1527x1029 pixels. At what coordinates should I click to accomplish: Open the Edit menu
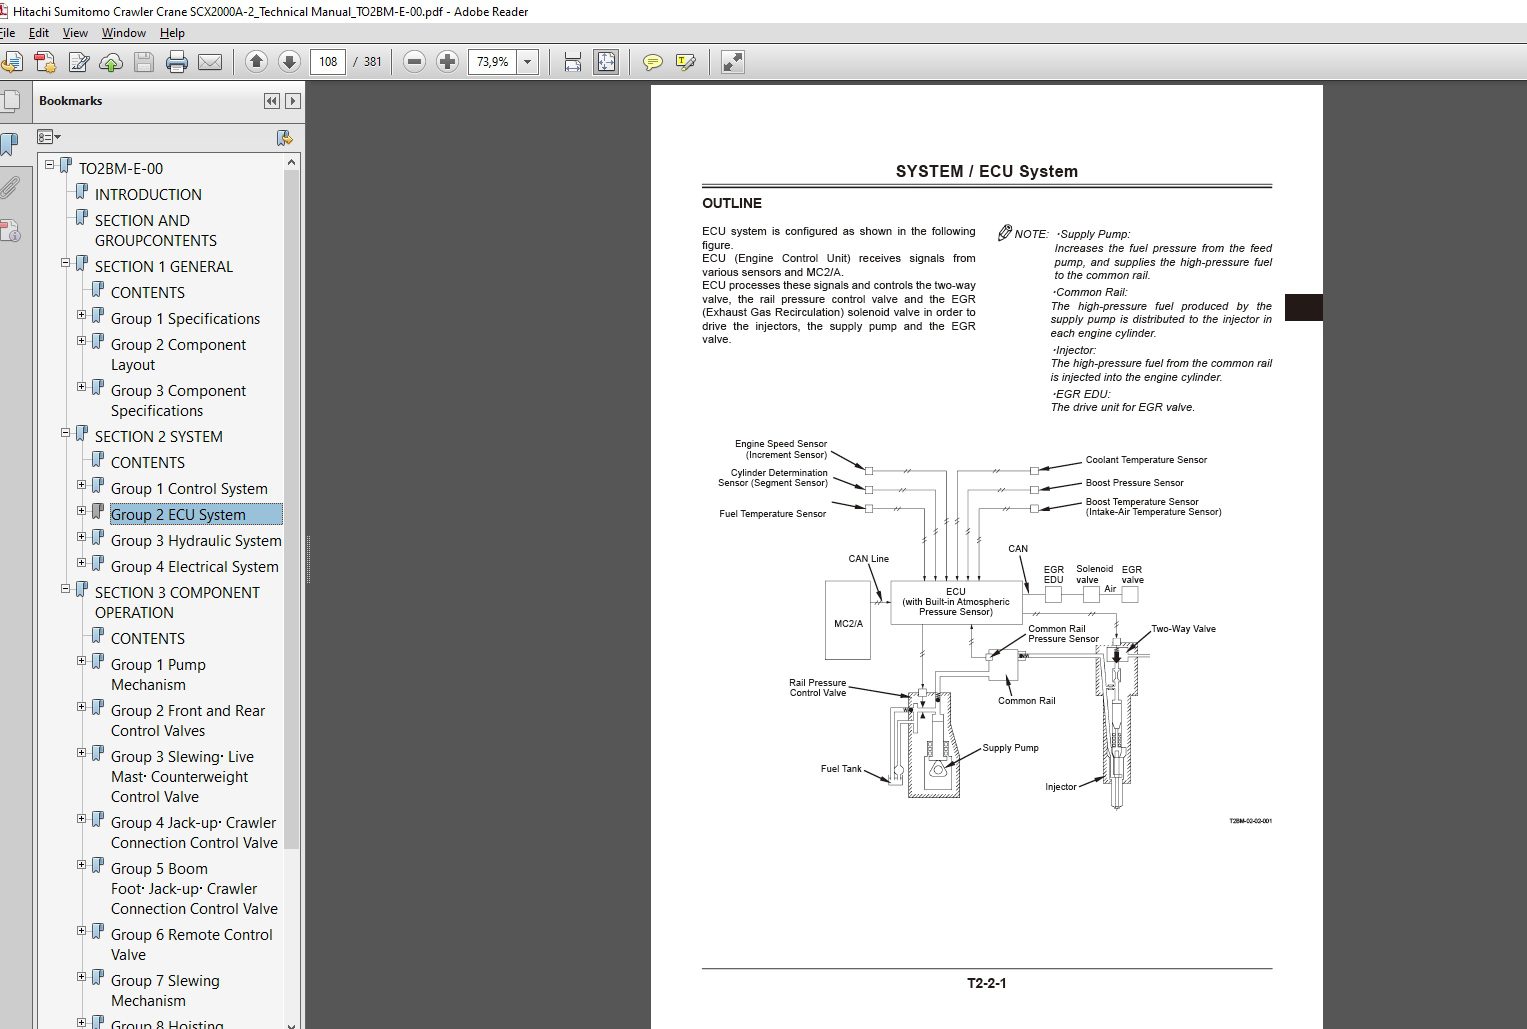[x=39, y=33]
